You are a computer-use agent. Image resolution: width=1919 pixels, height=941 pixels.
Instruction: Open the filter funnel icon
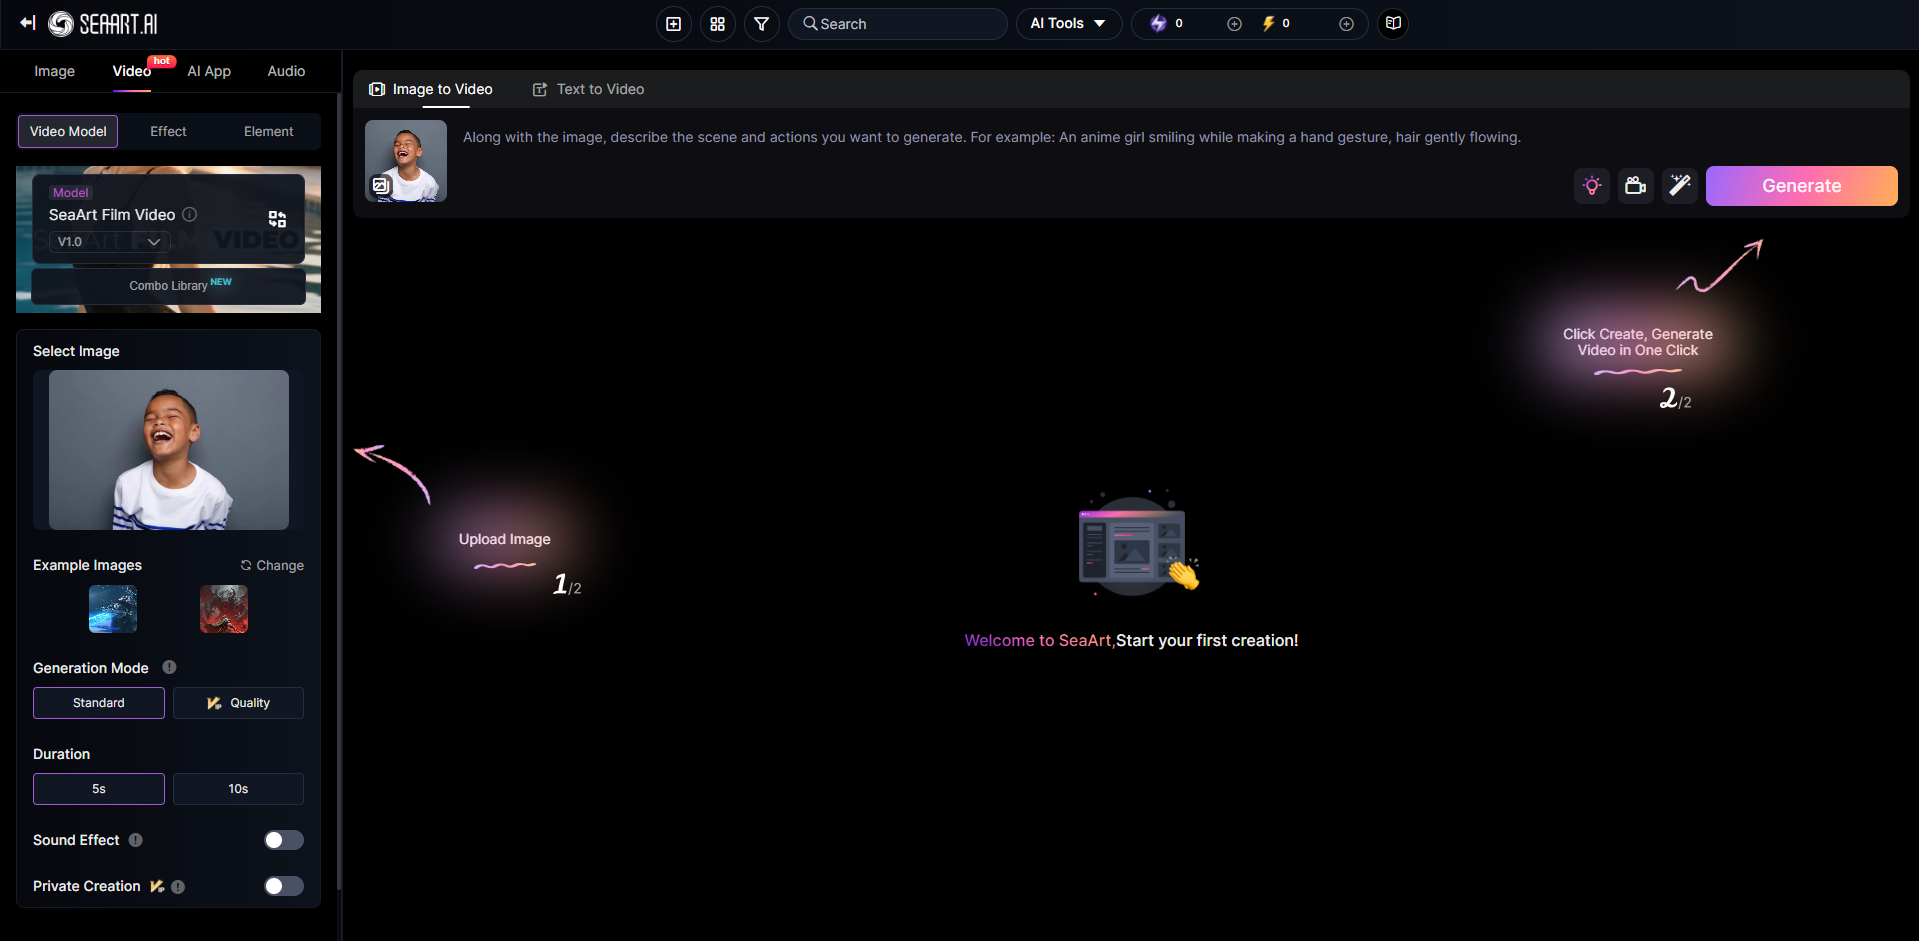coord(761,23)
